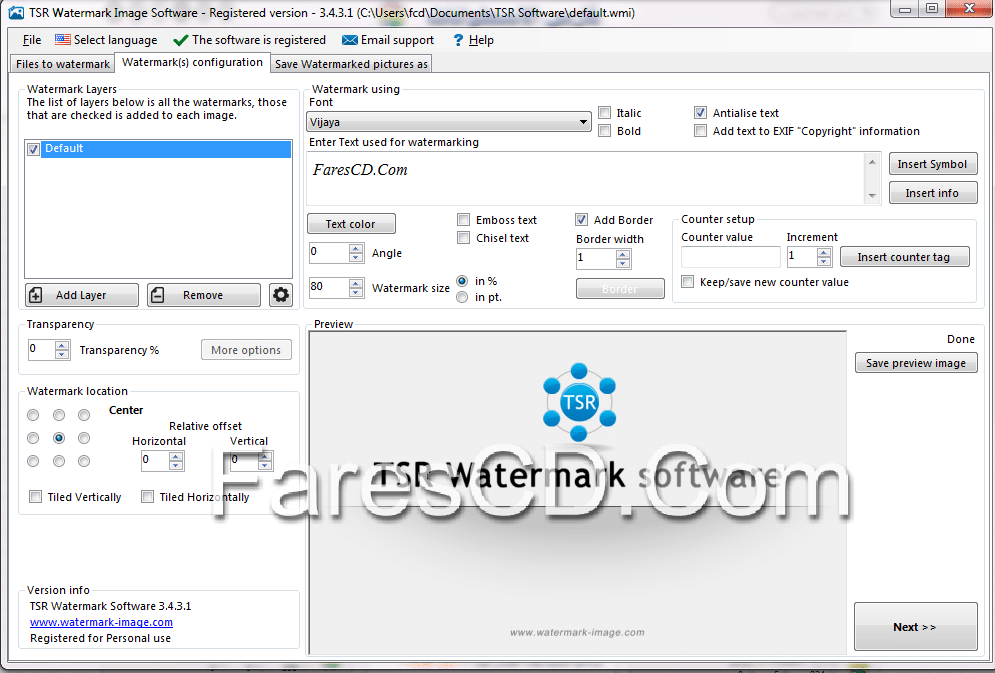Enable Bold text checkbox
The height and width of the screenshot is (673, 995).
605,131
